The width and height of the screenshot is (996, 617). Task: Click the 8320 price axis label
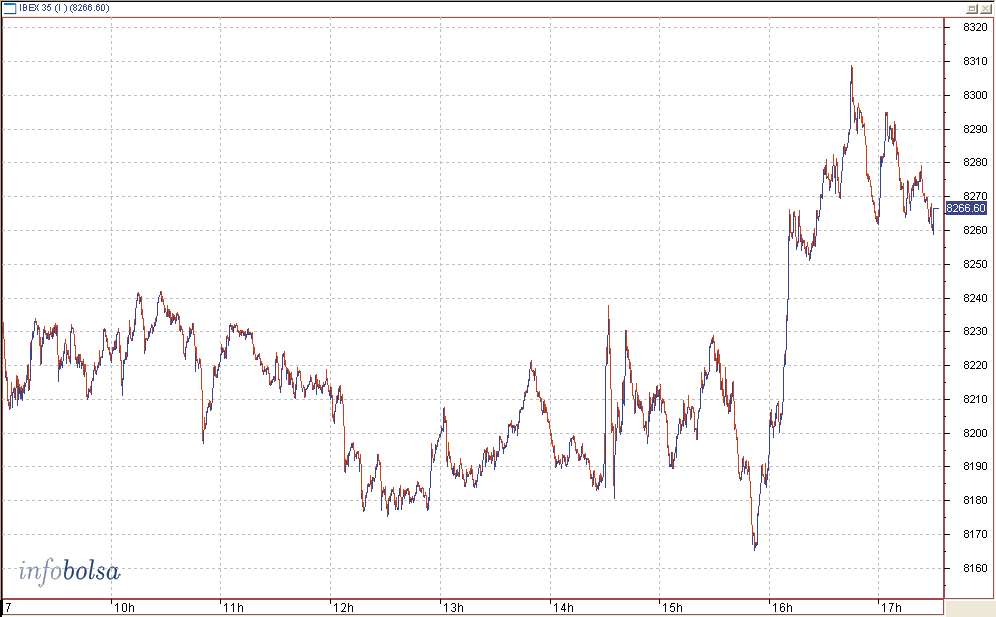pyautogui.click(x=975, y=27)
